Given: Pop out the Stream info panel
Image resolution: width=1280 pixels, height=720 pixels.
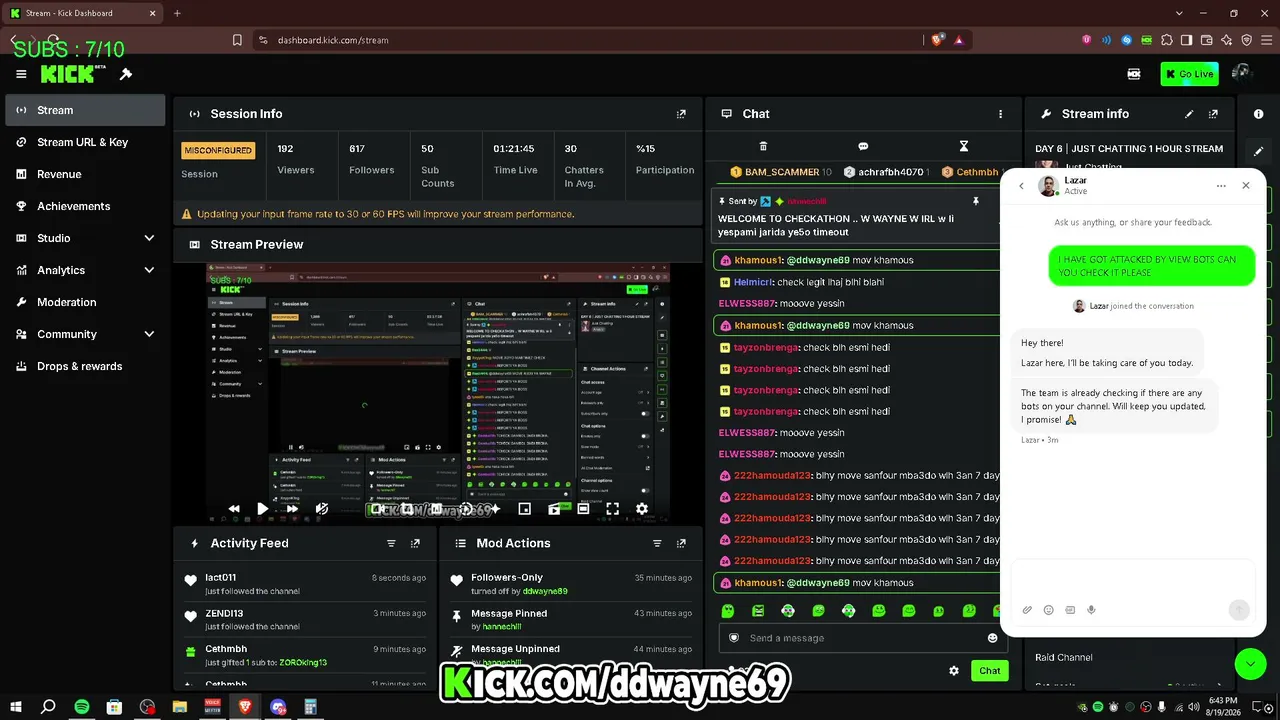Looking at the screenshot, I should click(1213, 114).
